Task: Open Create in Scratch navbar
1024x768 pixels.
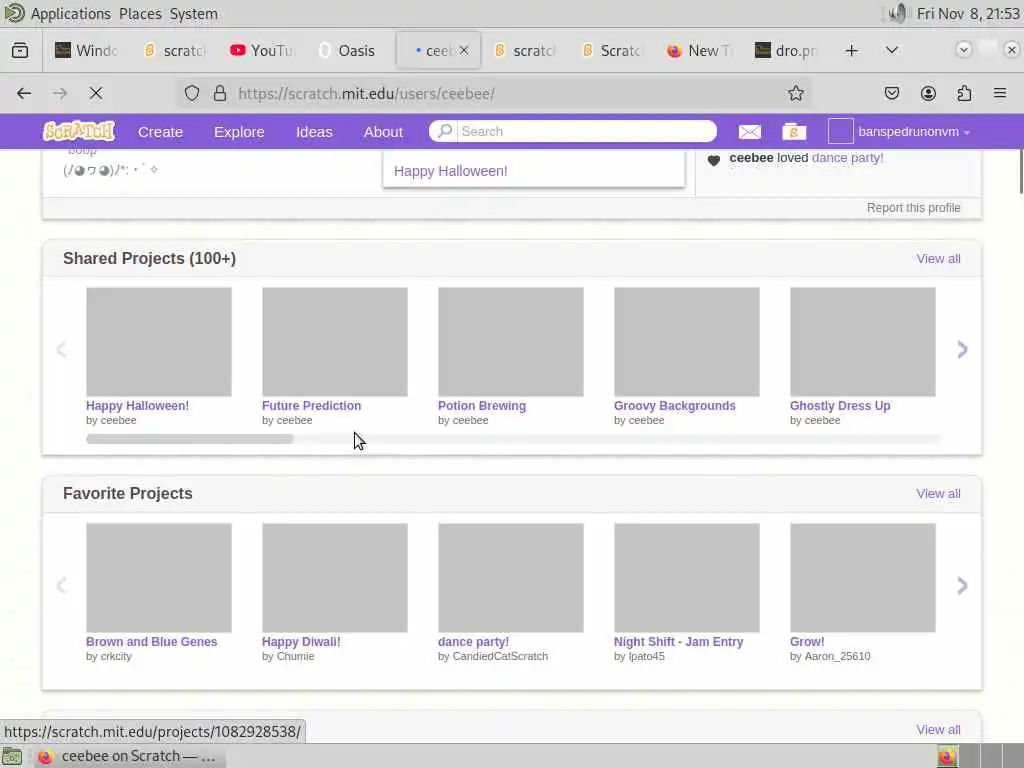Action: [160, 132]
